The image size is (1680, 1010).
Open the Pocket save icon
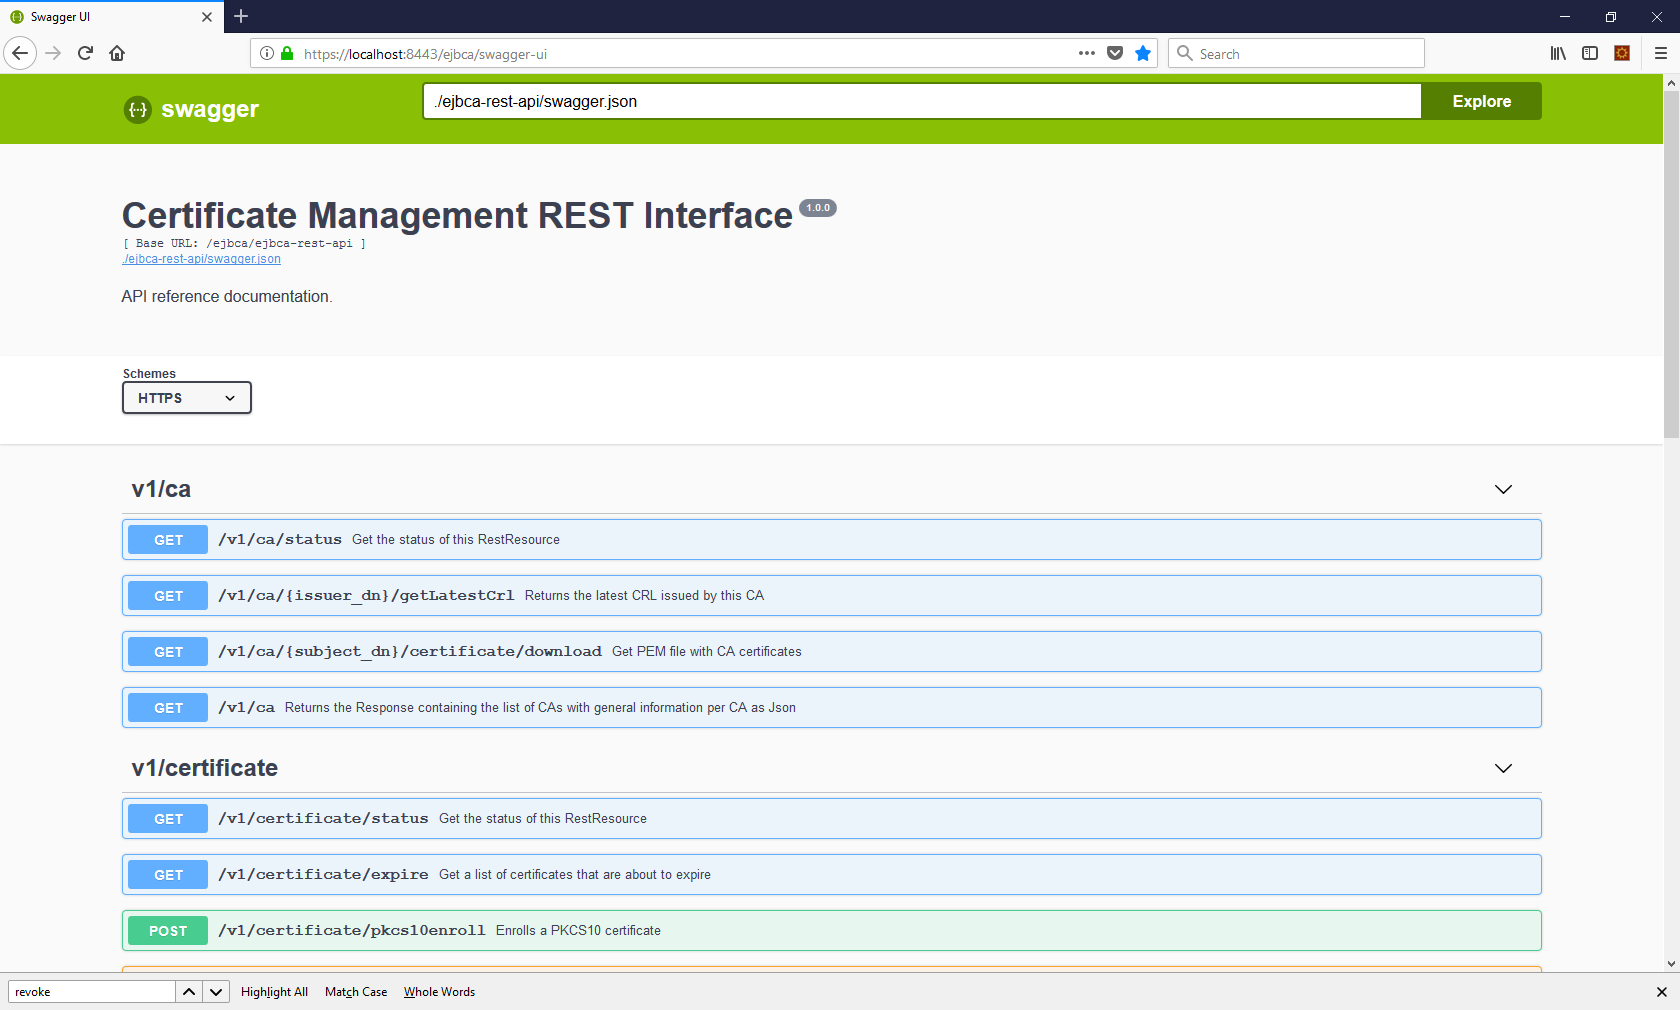[x=1115, y=53]
